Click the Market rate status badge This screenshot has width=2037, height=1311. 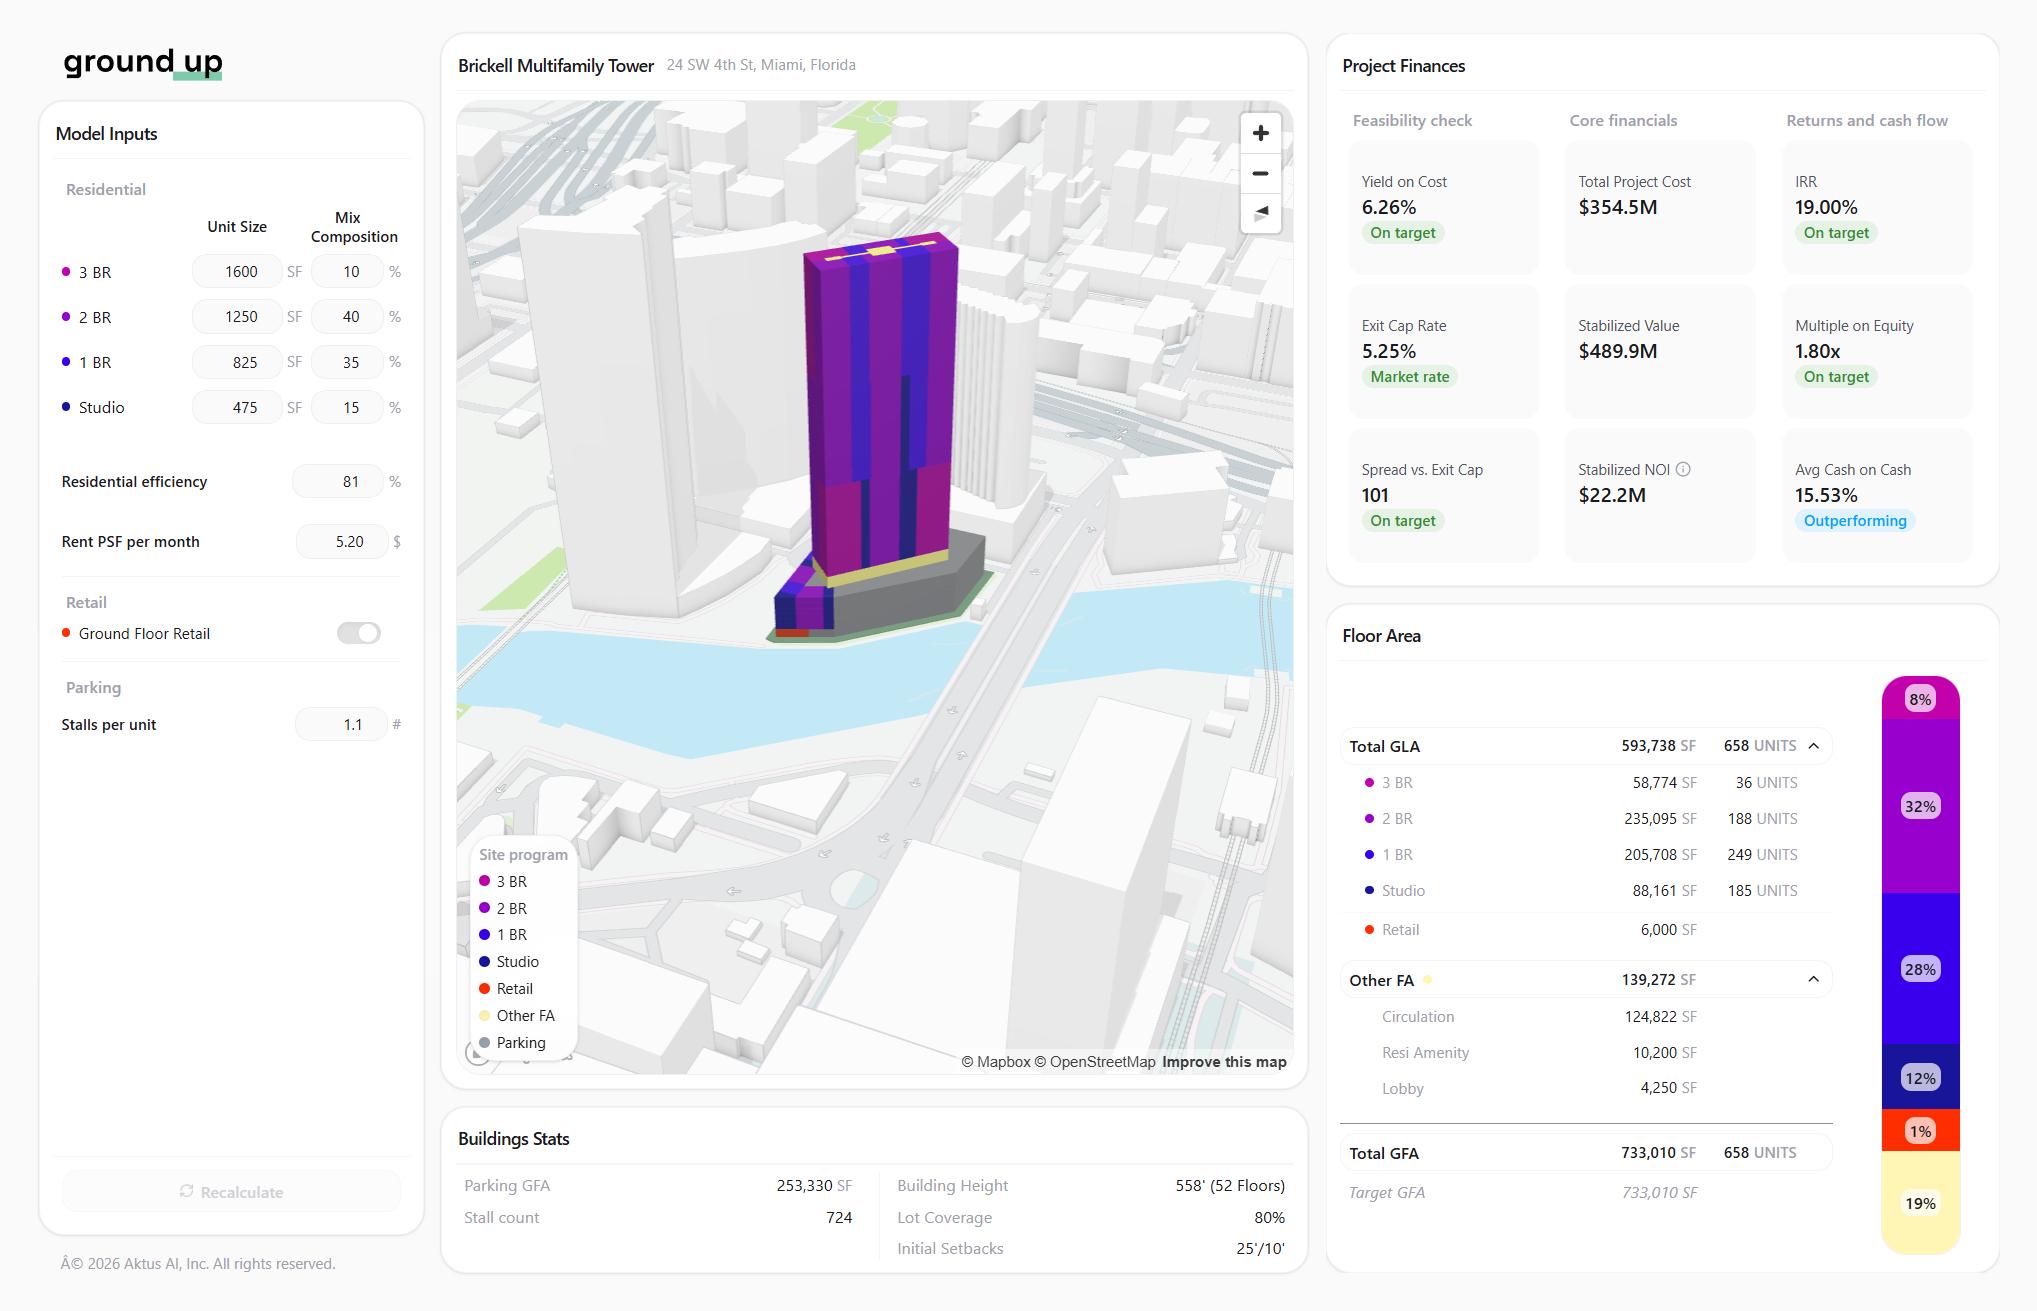tap(1409, 376)
